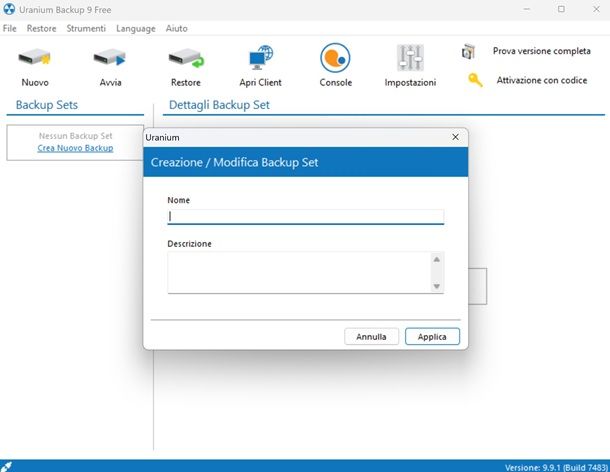Click the rocket icon in status bar
The image size is (610, 472).
tap(6, 466)
